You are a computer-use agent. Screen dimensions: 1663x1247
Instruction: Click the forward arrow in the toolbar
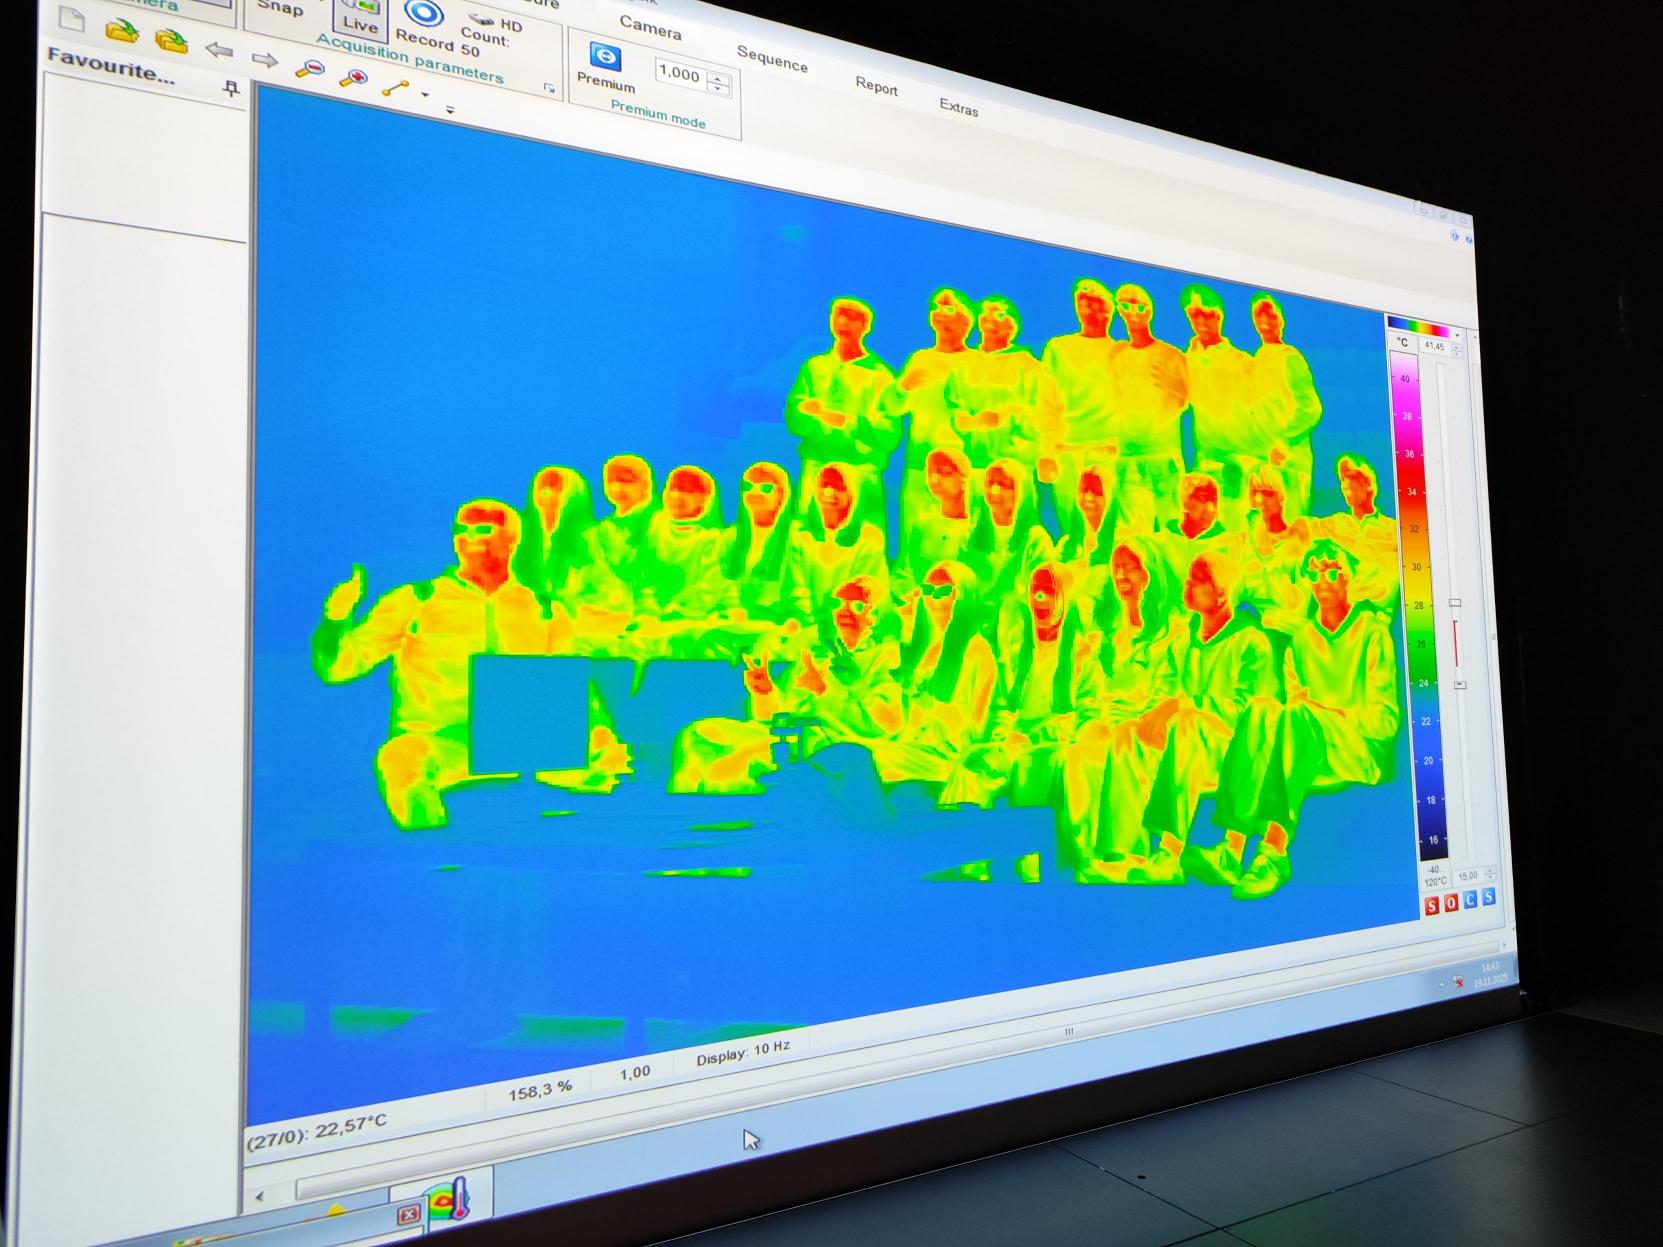tap(264, 60)
